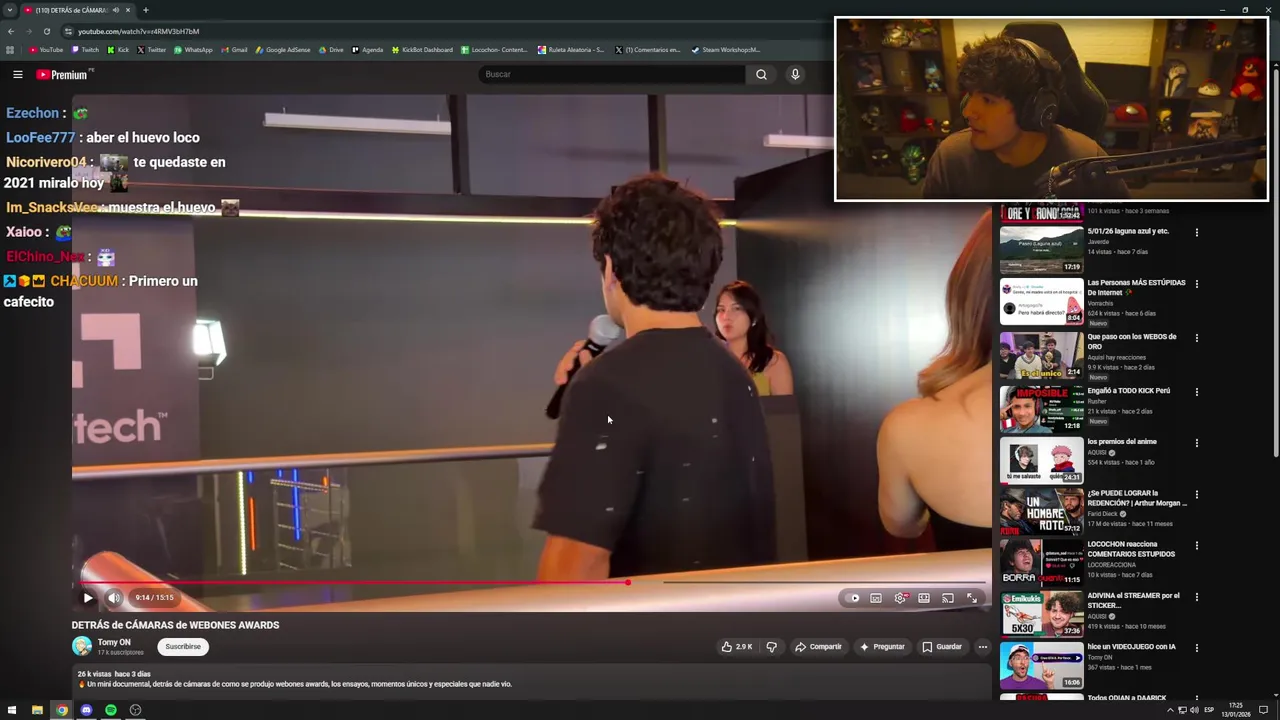Open Chrome from taskbar
The width and height of the screenshot is (1280, 720).
(x=62, y=710)
